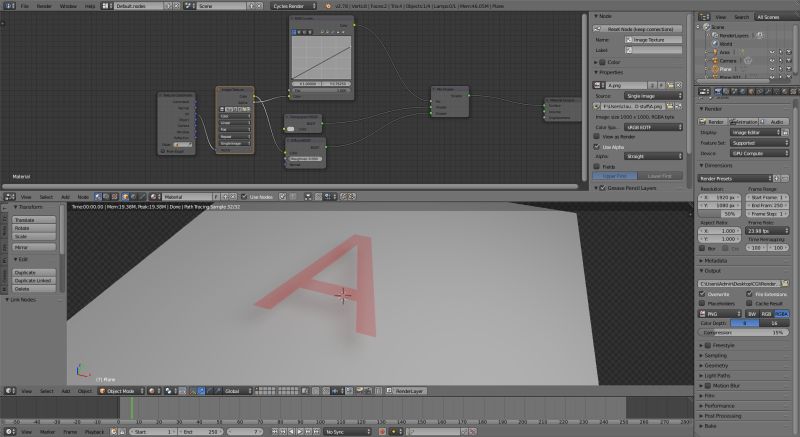Expand the Sampling panel
The height and width of the screenshot is (437, 800).
click(x=715, y=355)
